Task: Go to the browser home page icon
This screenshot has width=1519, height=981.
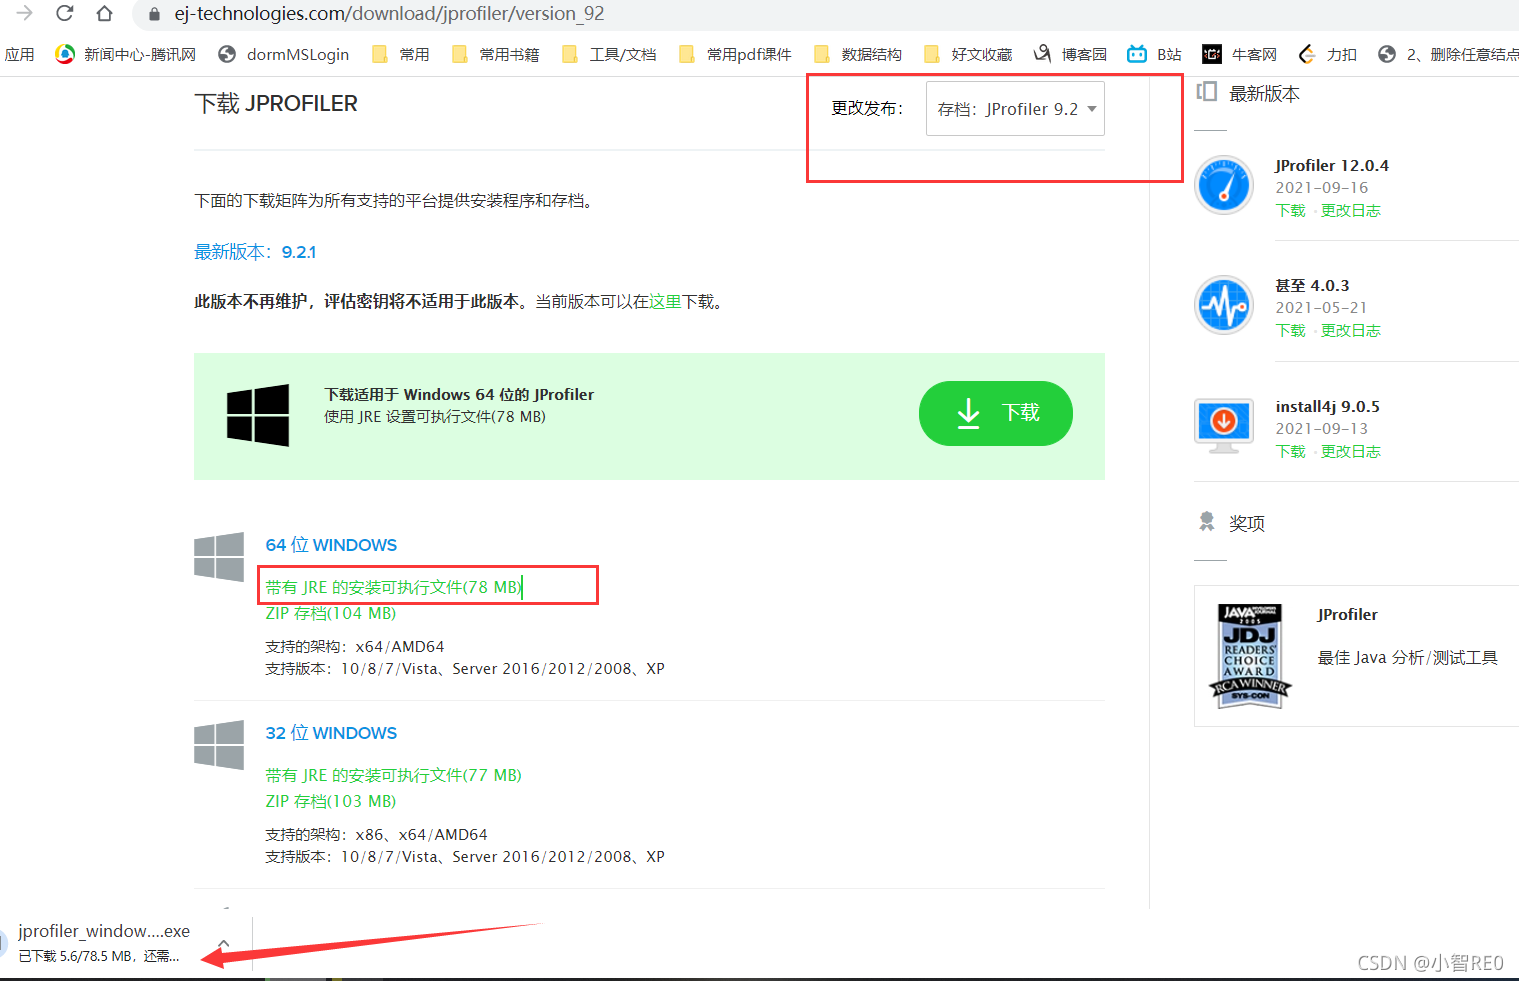Action: 104,13
